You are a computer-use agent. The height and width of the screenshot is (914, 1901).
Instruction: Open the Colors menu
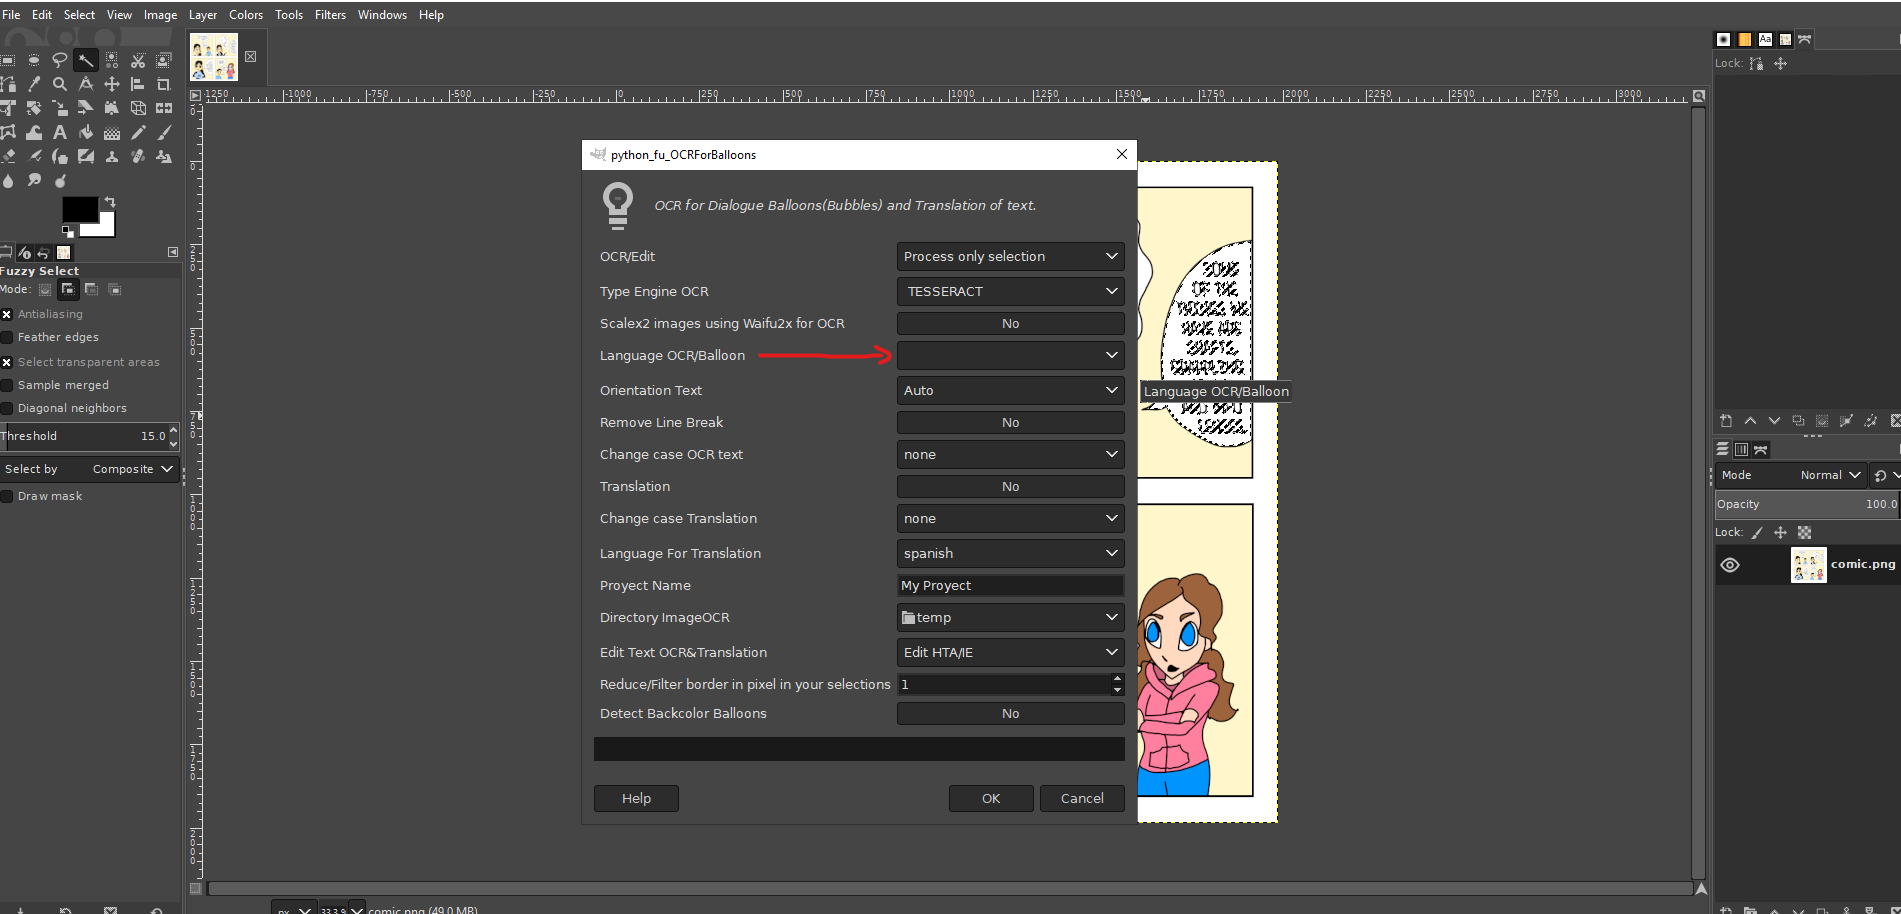click(246, 15)
